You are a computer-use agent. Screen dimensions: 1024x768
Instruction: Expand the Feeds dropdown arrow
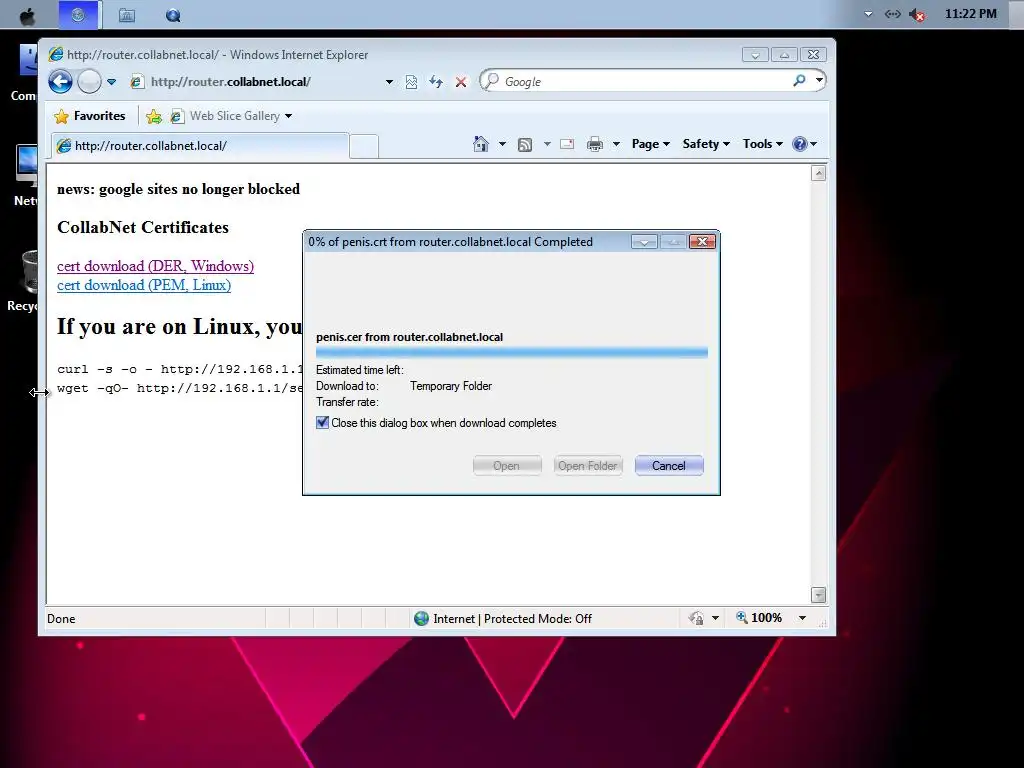click(x=547, y=144)
